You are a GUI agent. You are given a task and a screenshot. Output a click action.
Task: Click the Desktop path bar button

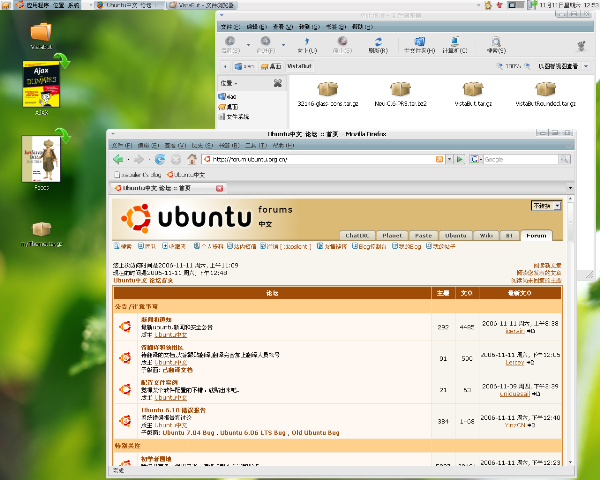point(271,66)
